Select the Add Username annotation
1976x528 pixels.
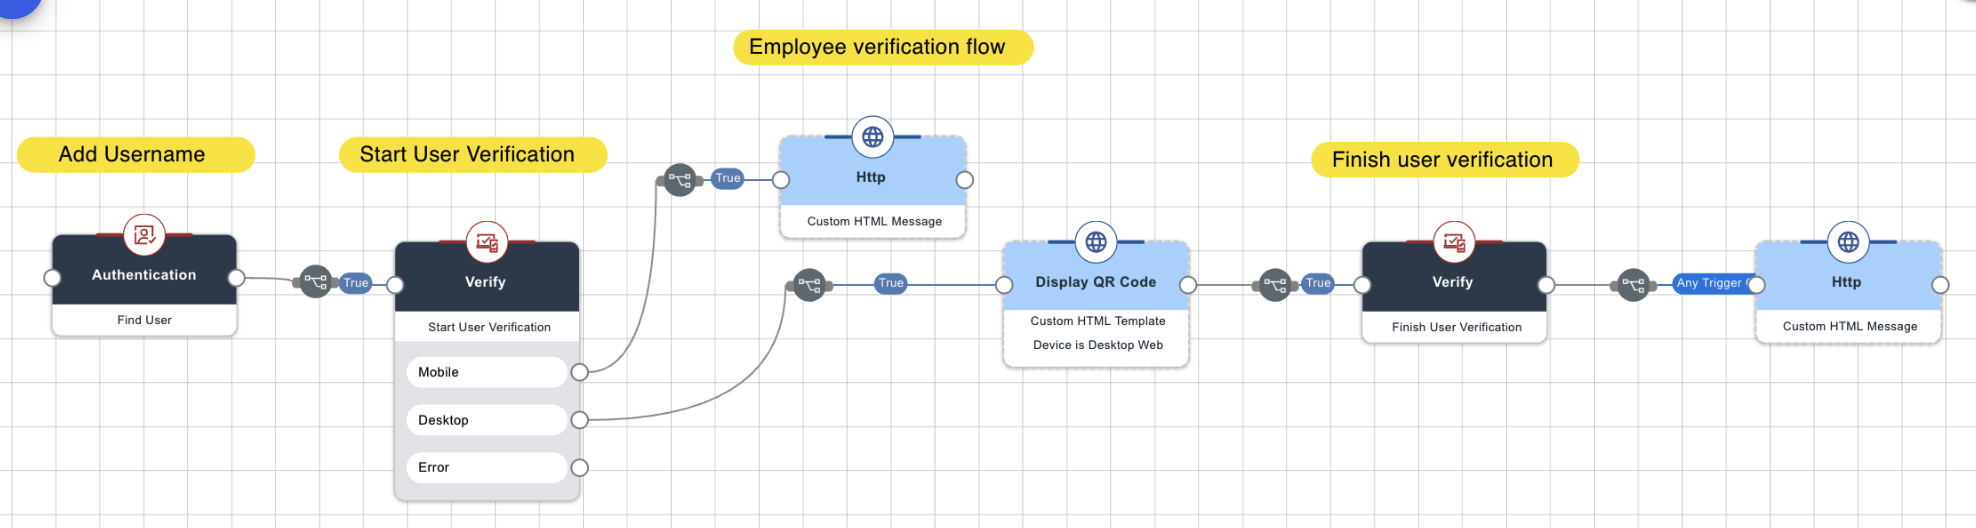[x=136, y=154]
